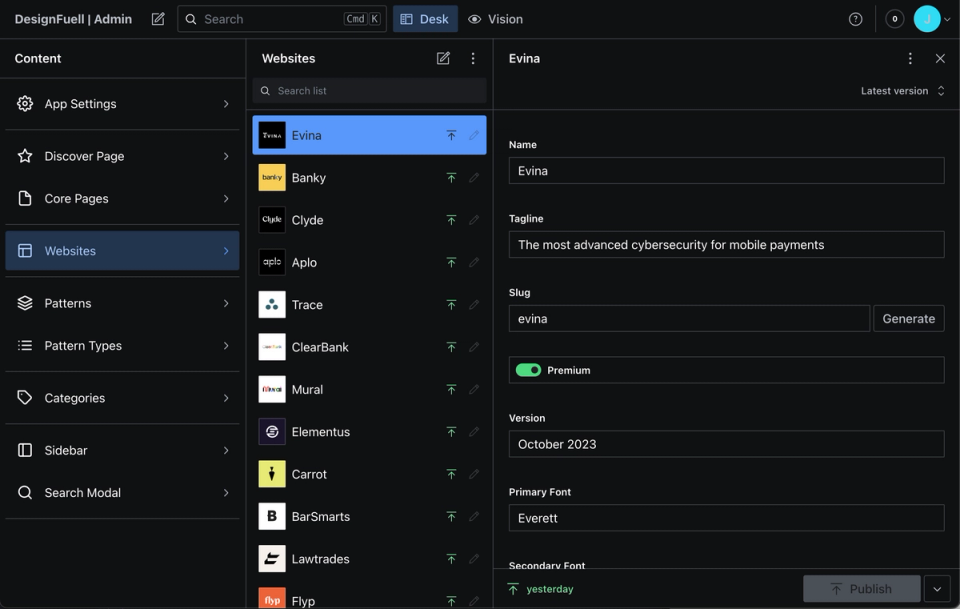The height and width of the screenshot is (609, 960).
Task: Open the Latest version selector
Action: pyautogui.click(x=899, y=90)
